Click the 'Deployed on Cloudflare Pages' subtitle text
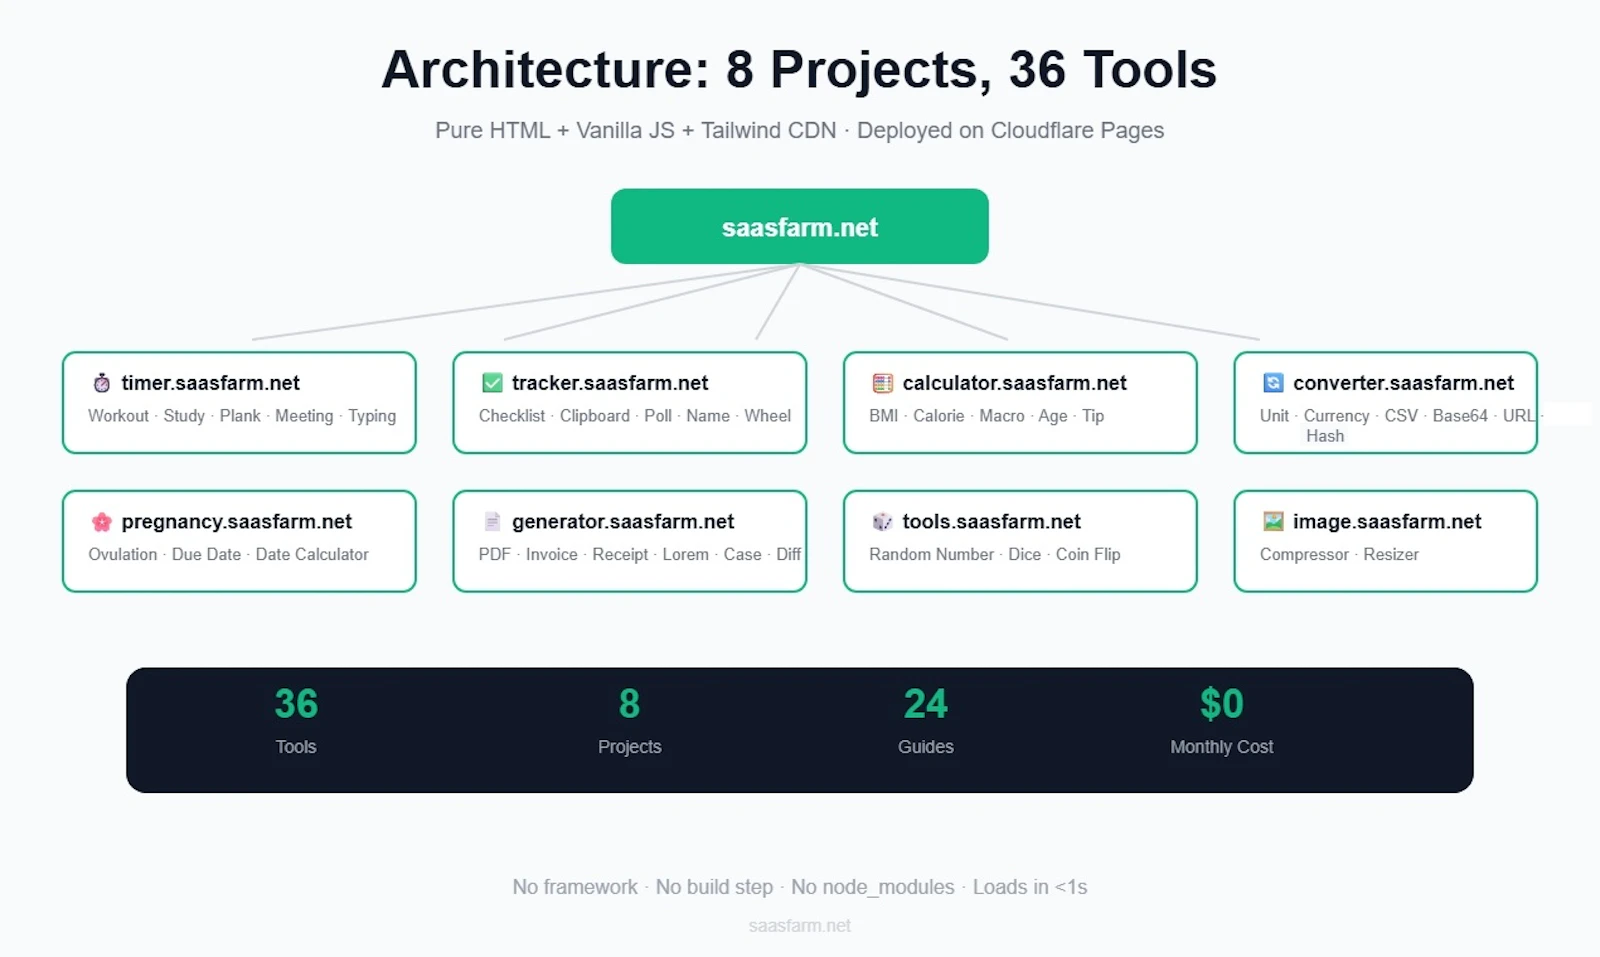This screenshot has width=1600, height=957. pos(1010,131)
